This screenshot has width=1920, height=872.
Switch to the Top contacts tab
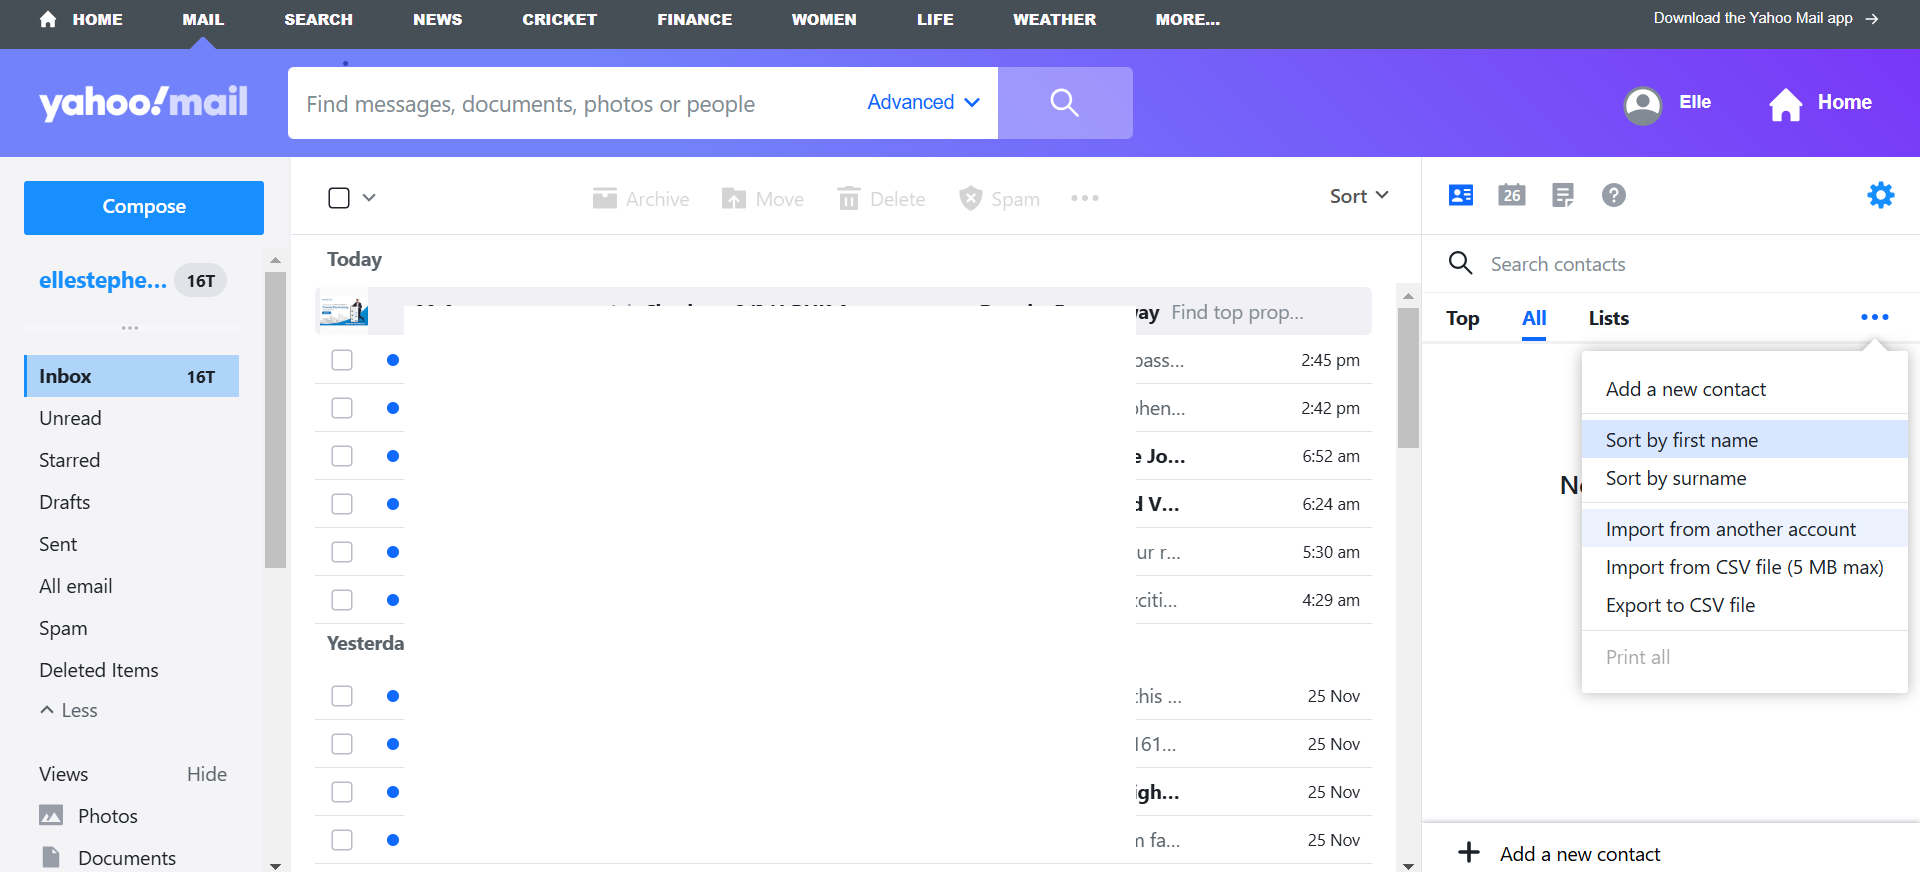(1463, 318)
